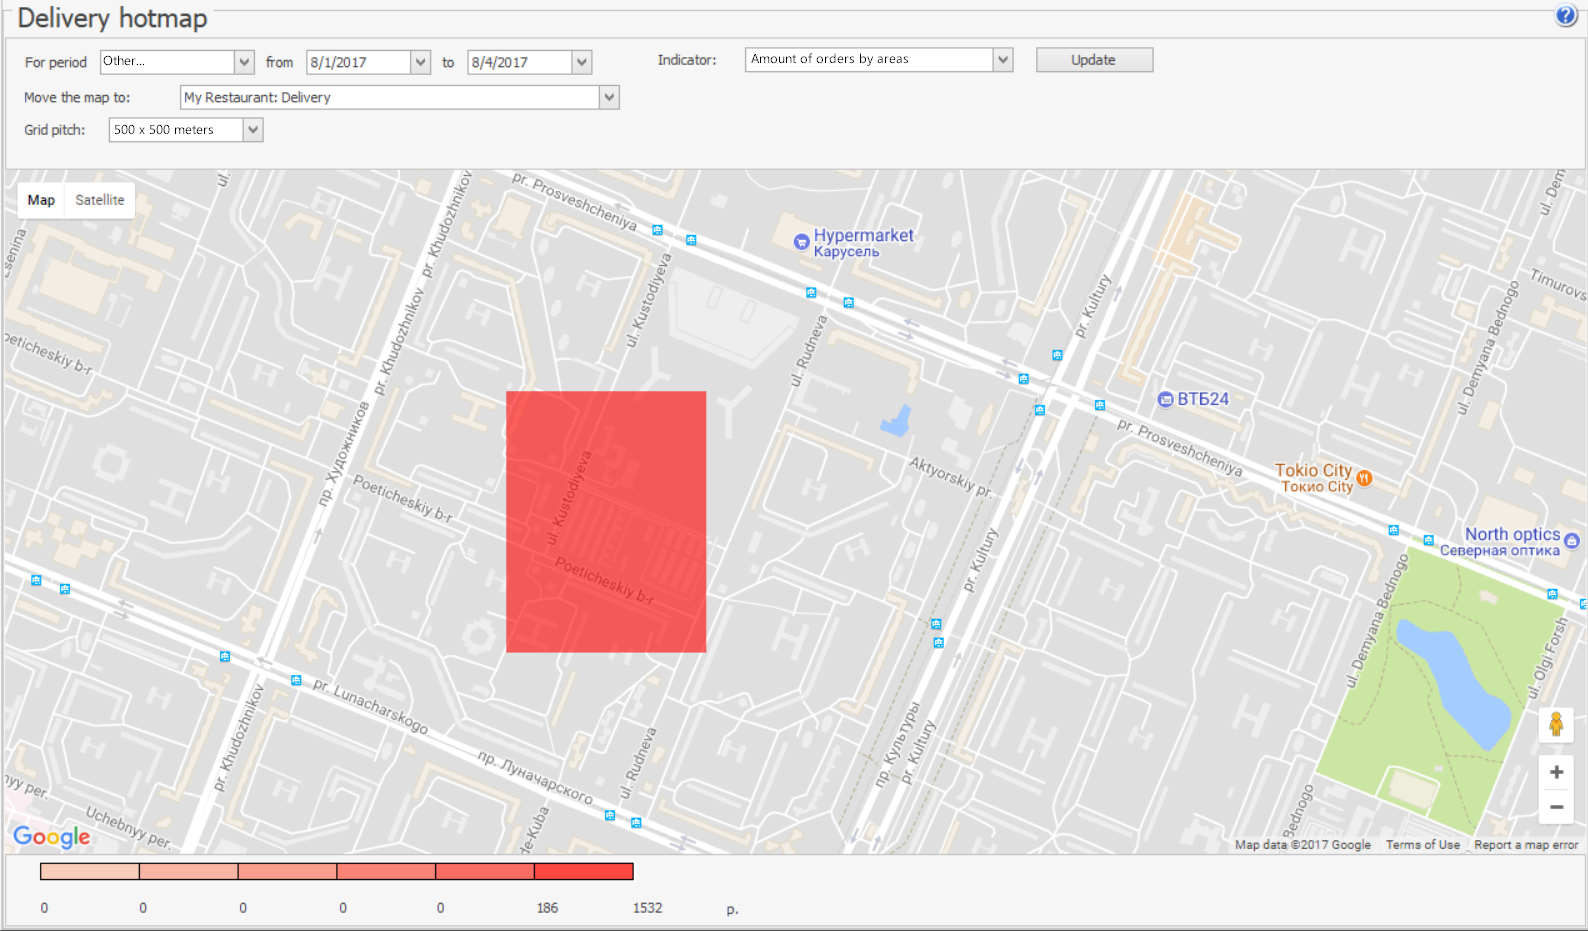1588x931 pixels.
Task: Click the Google logo on map
Action: [x=52, y=836]
